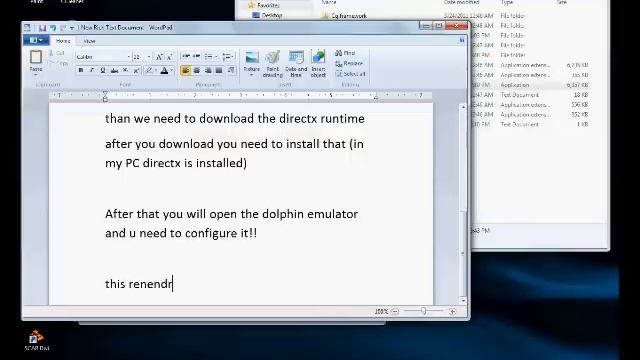Screen dimensions: 640x360
Task: Switch to the Home ribbon tab
Action: [63, 41]
